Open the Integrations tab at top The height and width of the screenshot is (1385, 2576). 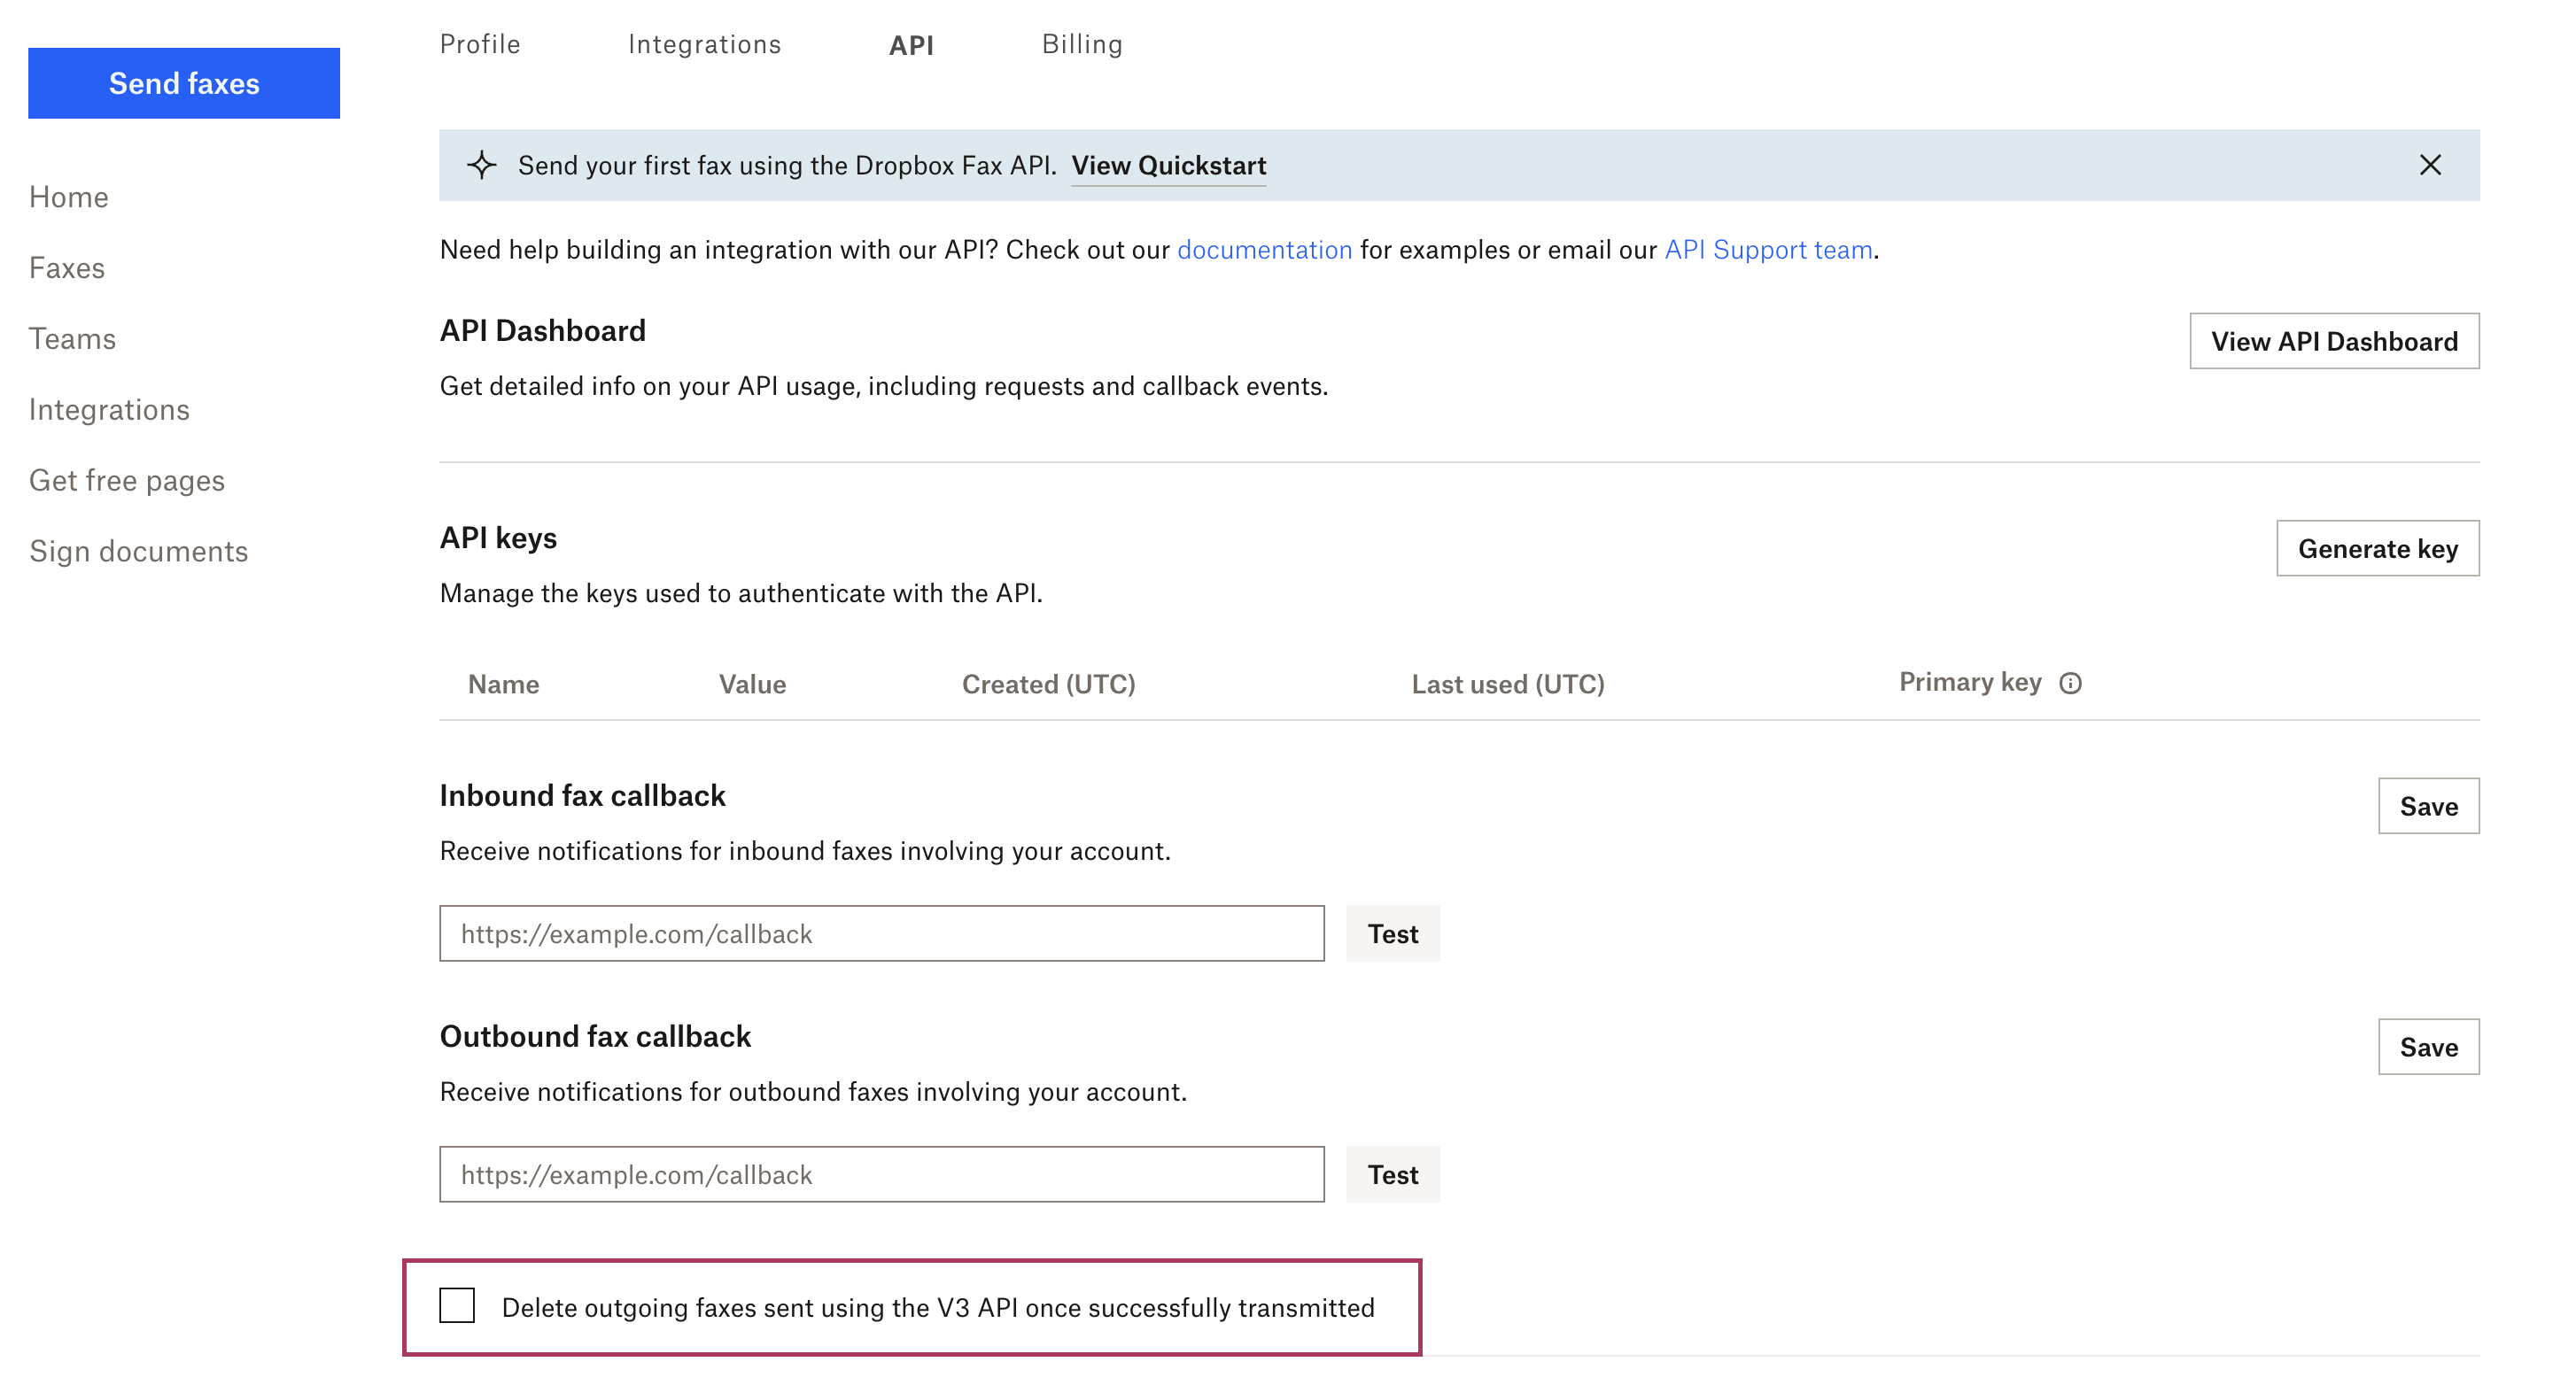704,43
